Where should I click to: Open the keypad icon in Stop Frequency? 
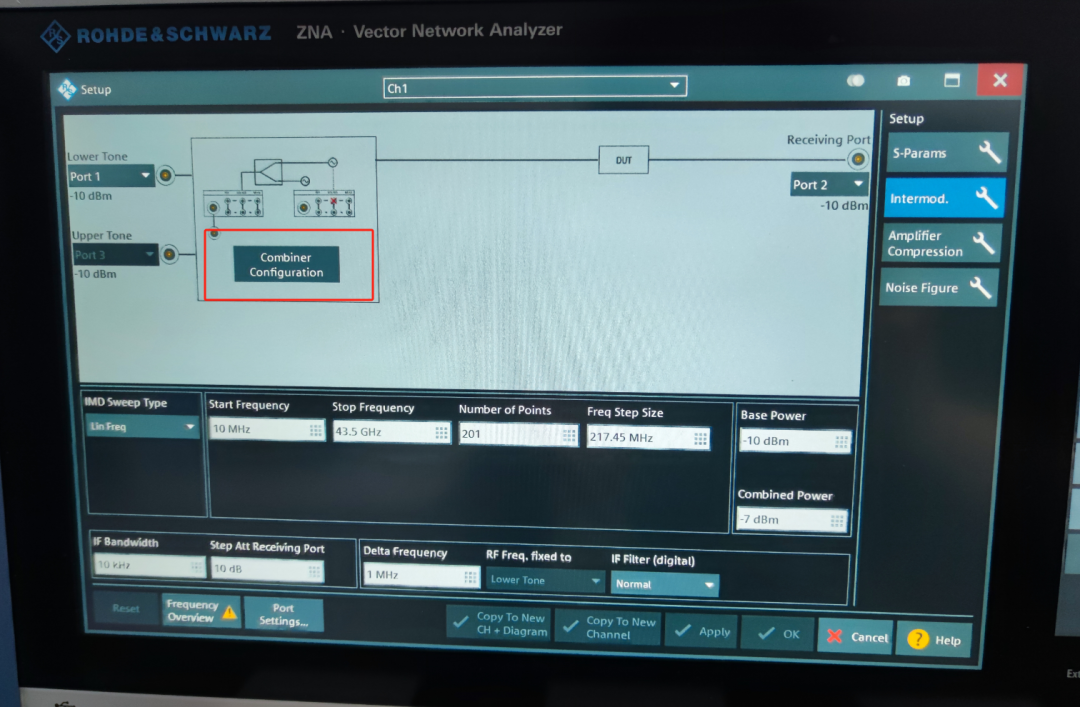coord(442,433)
